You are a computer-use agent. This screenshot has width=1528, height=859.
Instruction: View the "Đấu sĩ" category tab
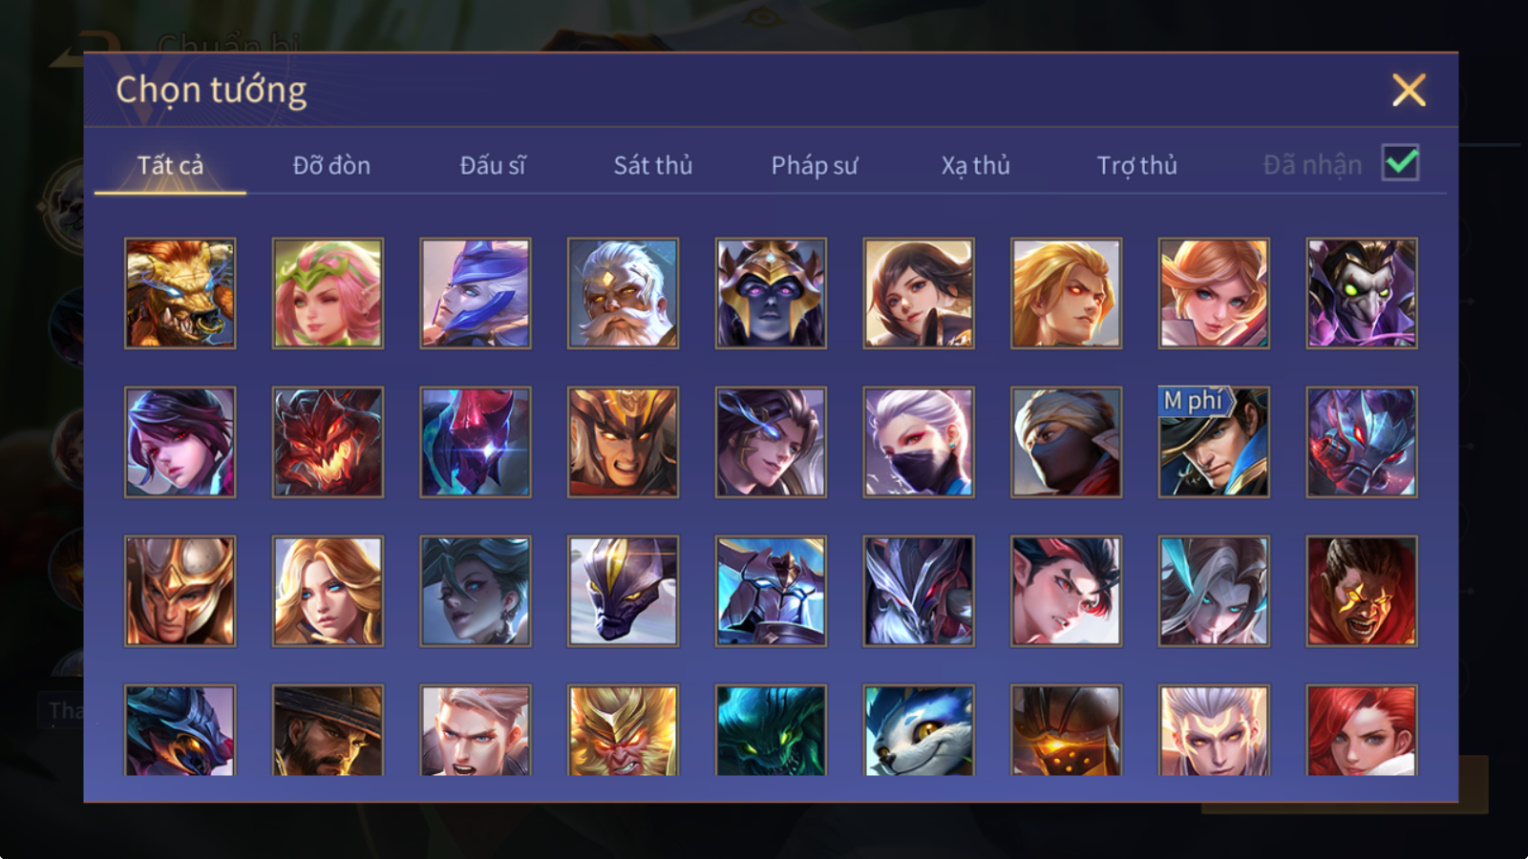(x=492, y=165)
